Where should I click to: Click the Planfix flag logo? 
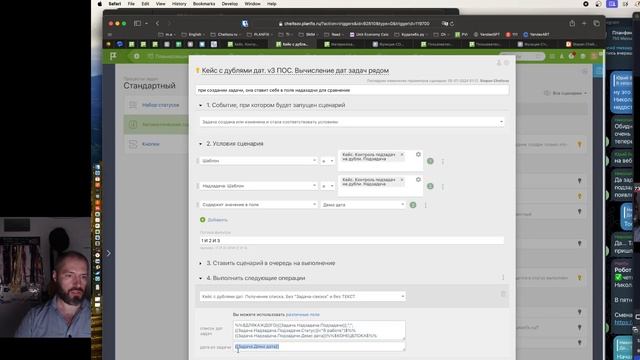click(113, 56)
